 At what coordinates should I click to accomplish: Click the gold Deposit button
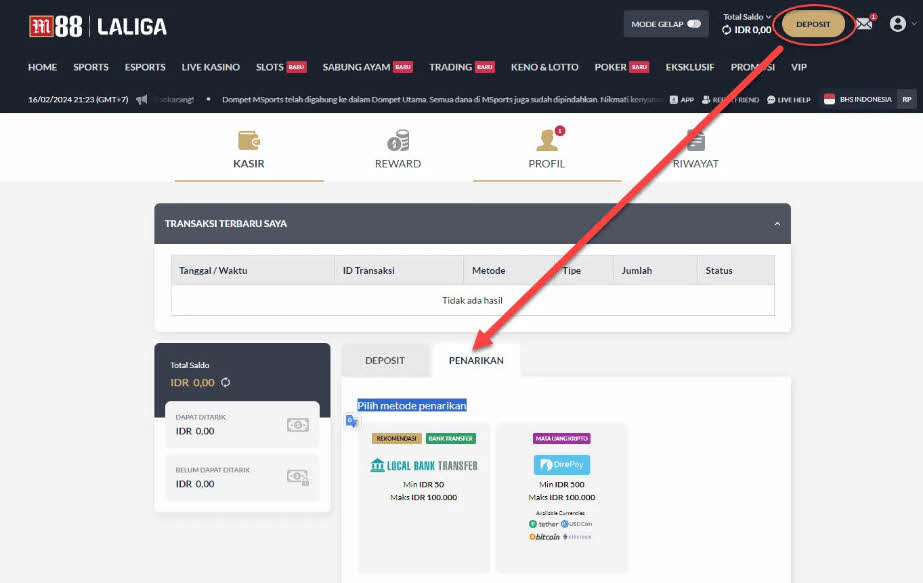pos(812,25)
